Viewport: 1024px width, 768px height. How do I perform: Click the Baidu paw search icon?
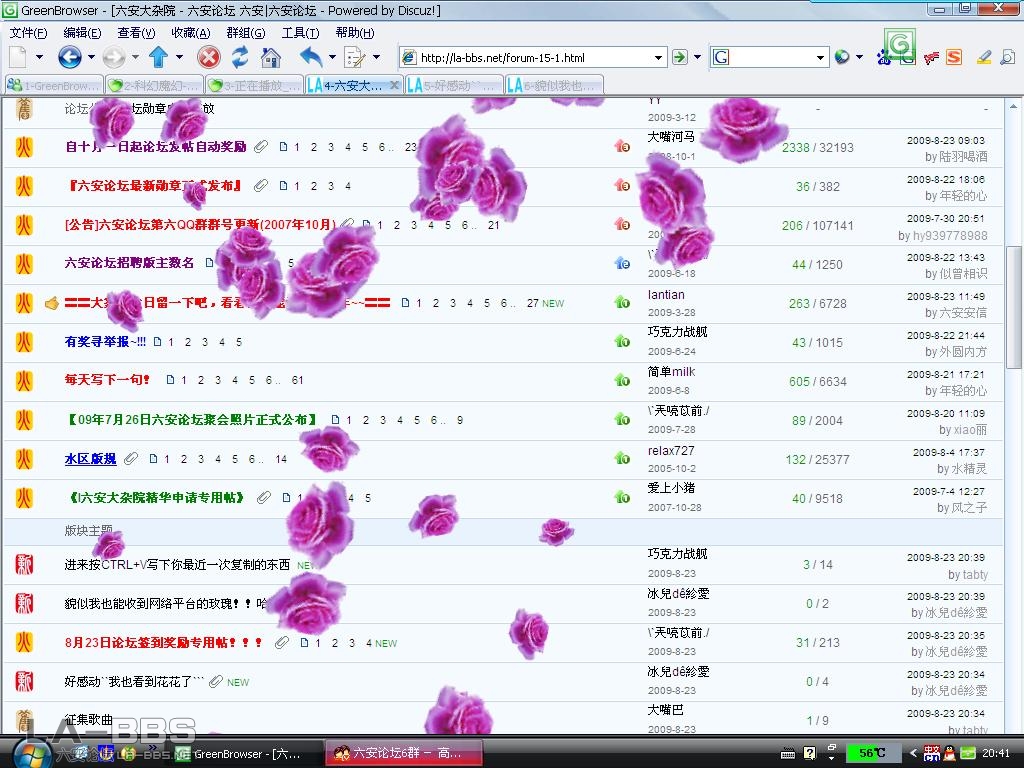tap(883, 58)
